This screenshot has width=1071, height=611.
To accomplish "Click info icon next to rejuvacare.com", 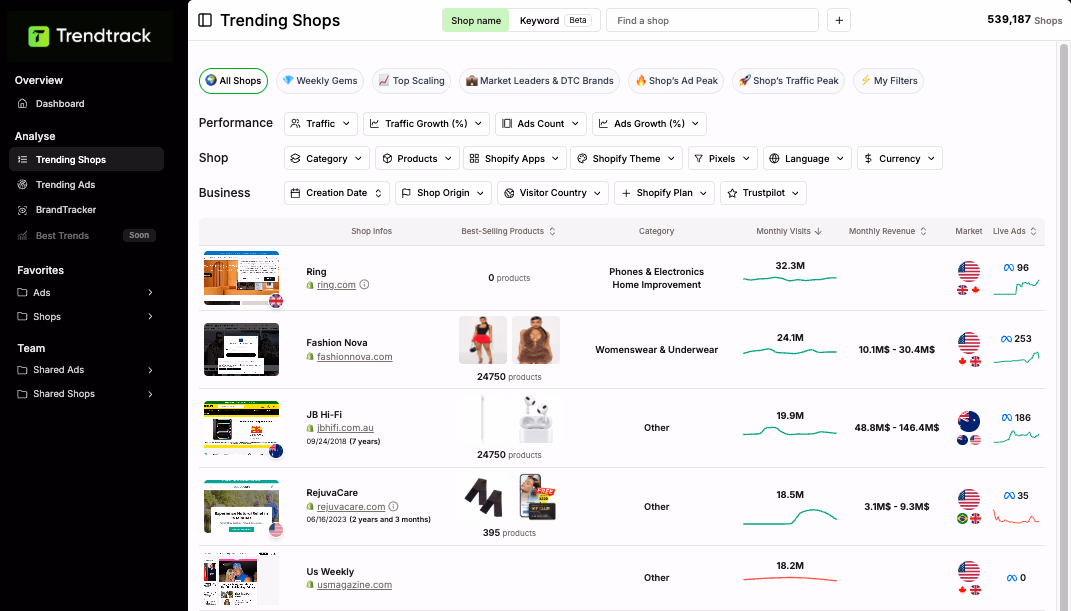I will [393, 507].
